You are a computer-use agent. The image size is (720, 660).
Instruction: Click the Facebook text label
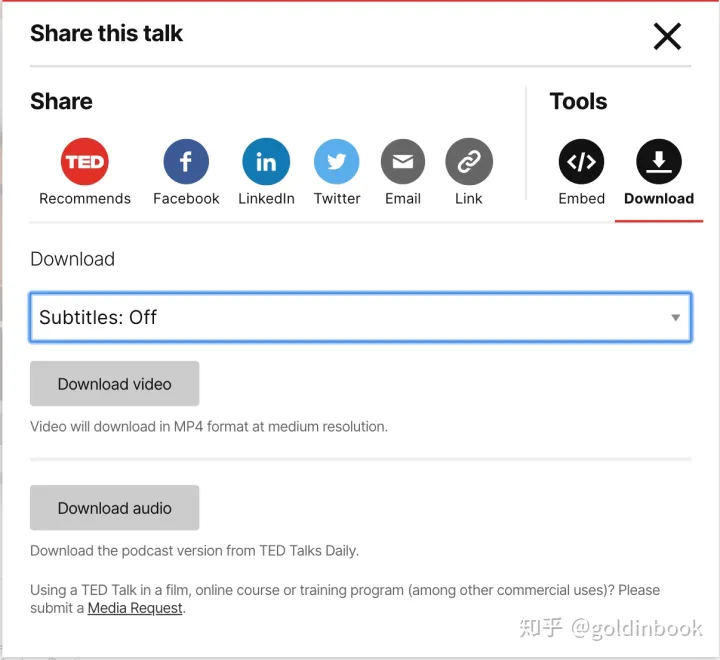[x=186, y=198]
